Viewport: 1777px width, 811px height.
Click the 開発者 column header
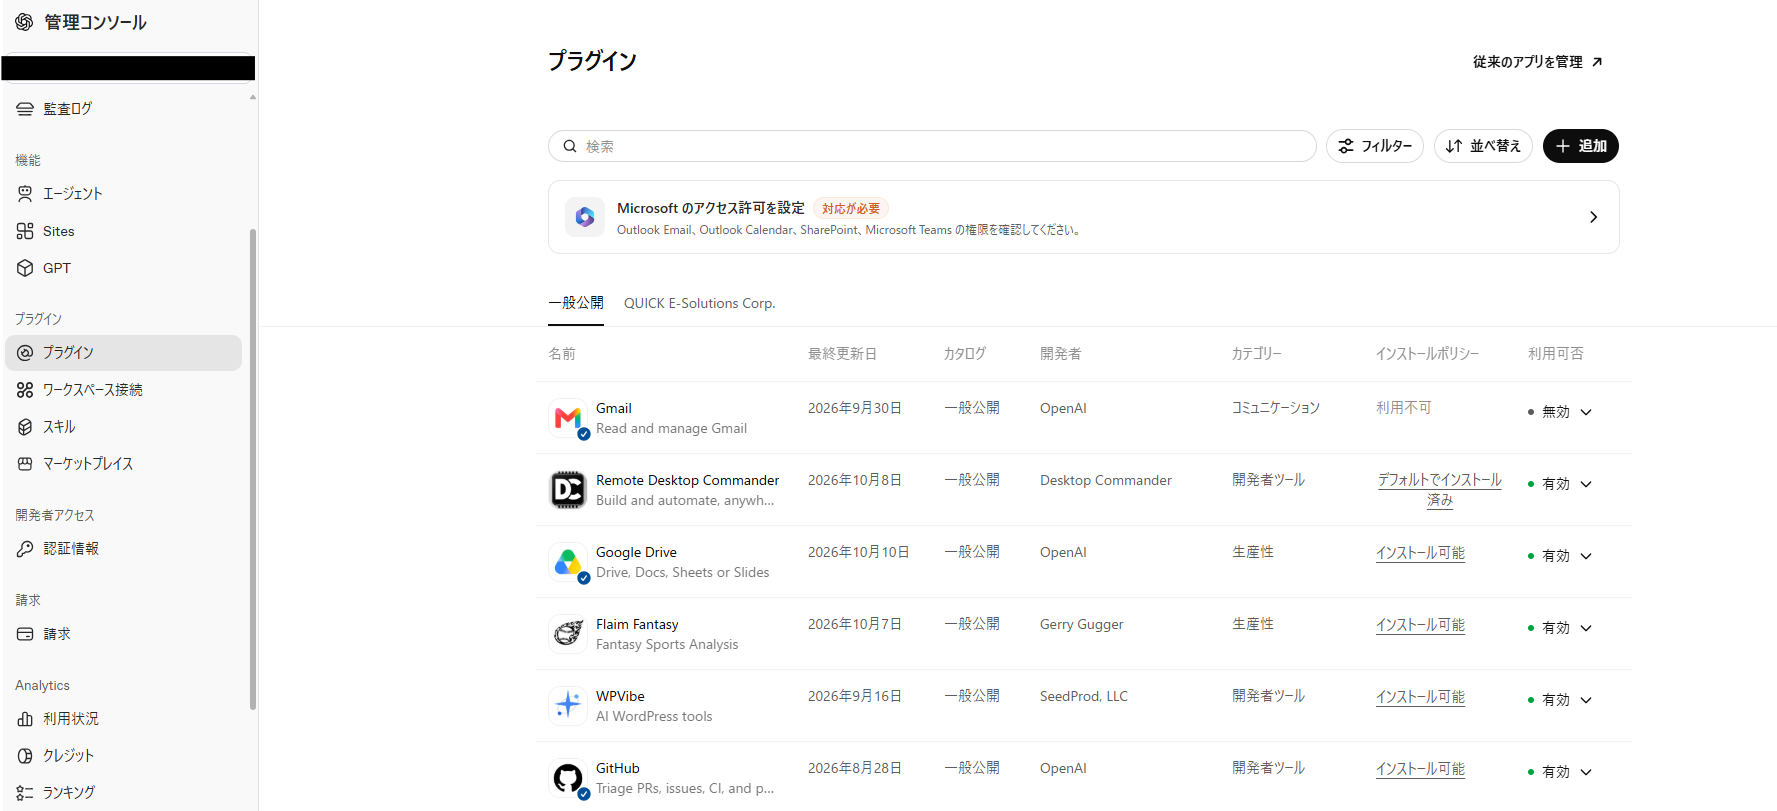tap(1060, 354)
